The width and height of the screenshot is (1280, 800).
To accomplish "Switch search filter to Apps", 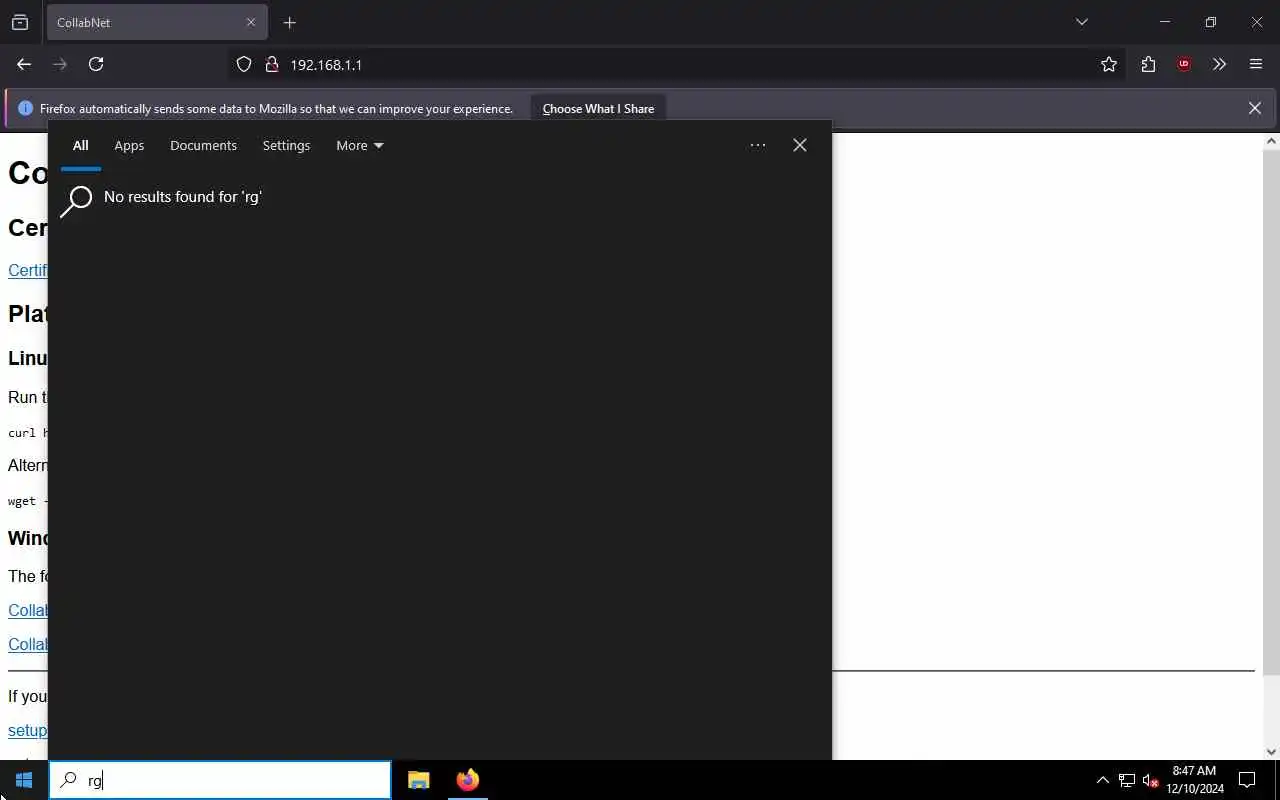I will coord(129,145).
